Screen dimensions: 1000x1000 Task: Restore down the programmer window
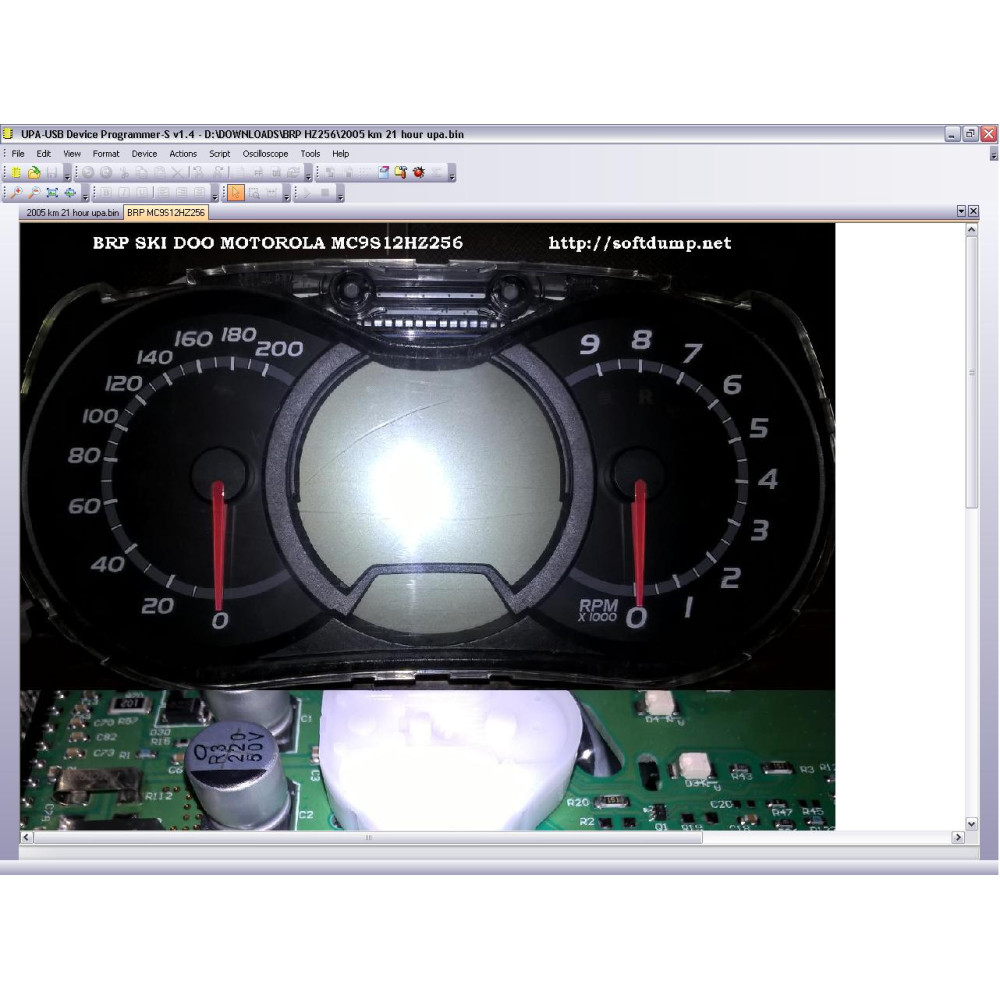point(970,134)
